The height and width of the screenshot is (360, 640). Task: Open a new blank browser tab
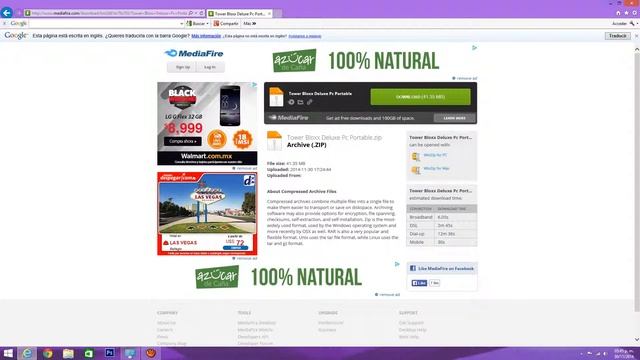[x=278, y=13]
